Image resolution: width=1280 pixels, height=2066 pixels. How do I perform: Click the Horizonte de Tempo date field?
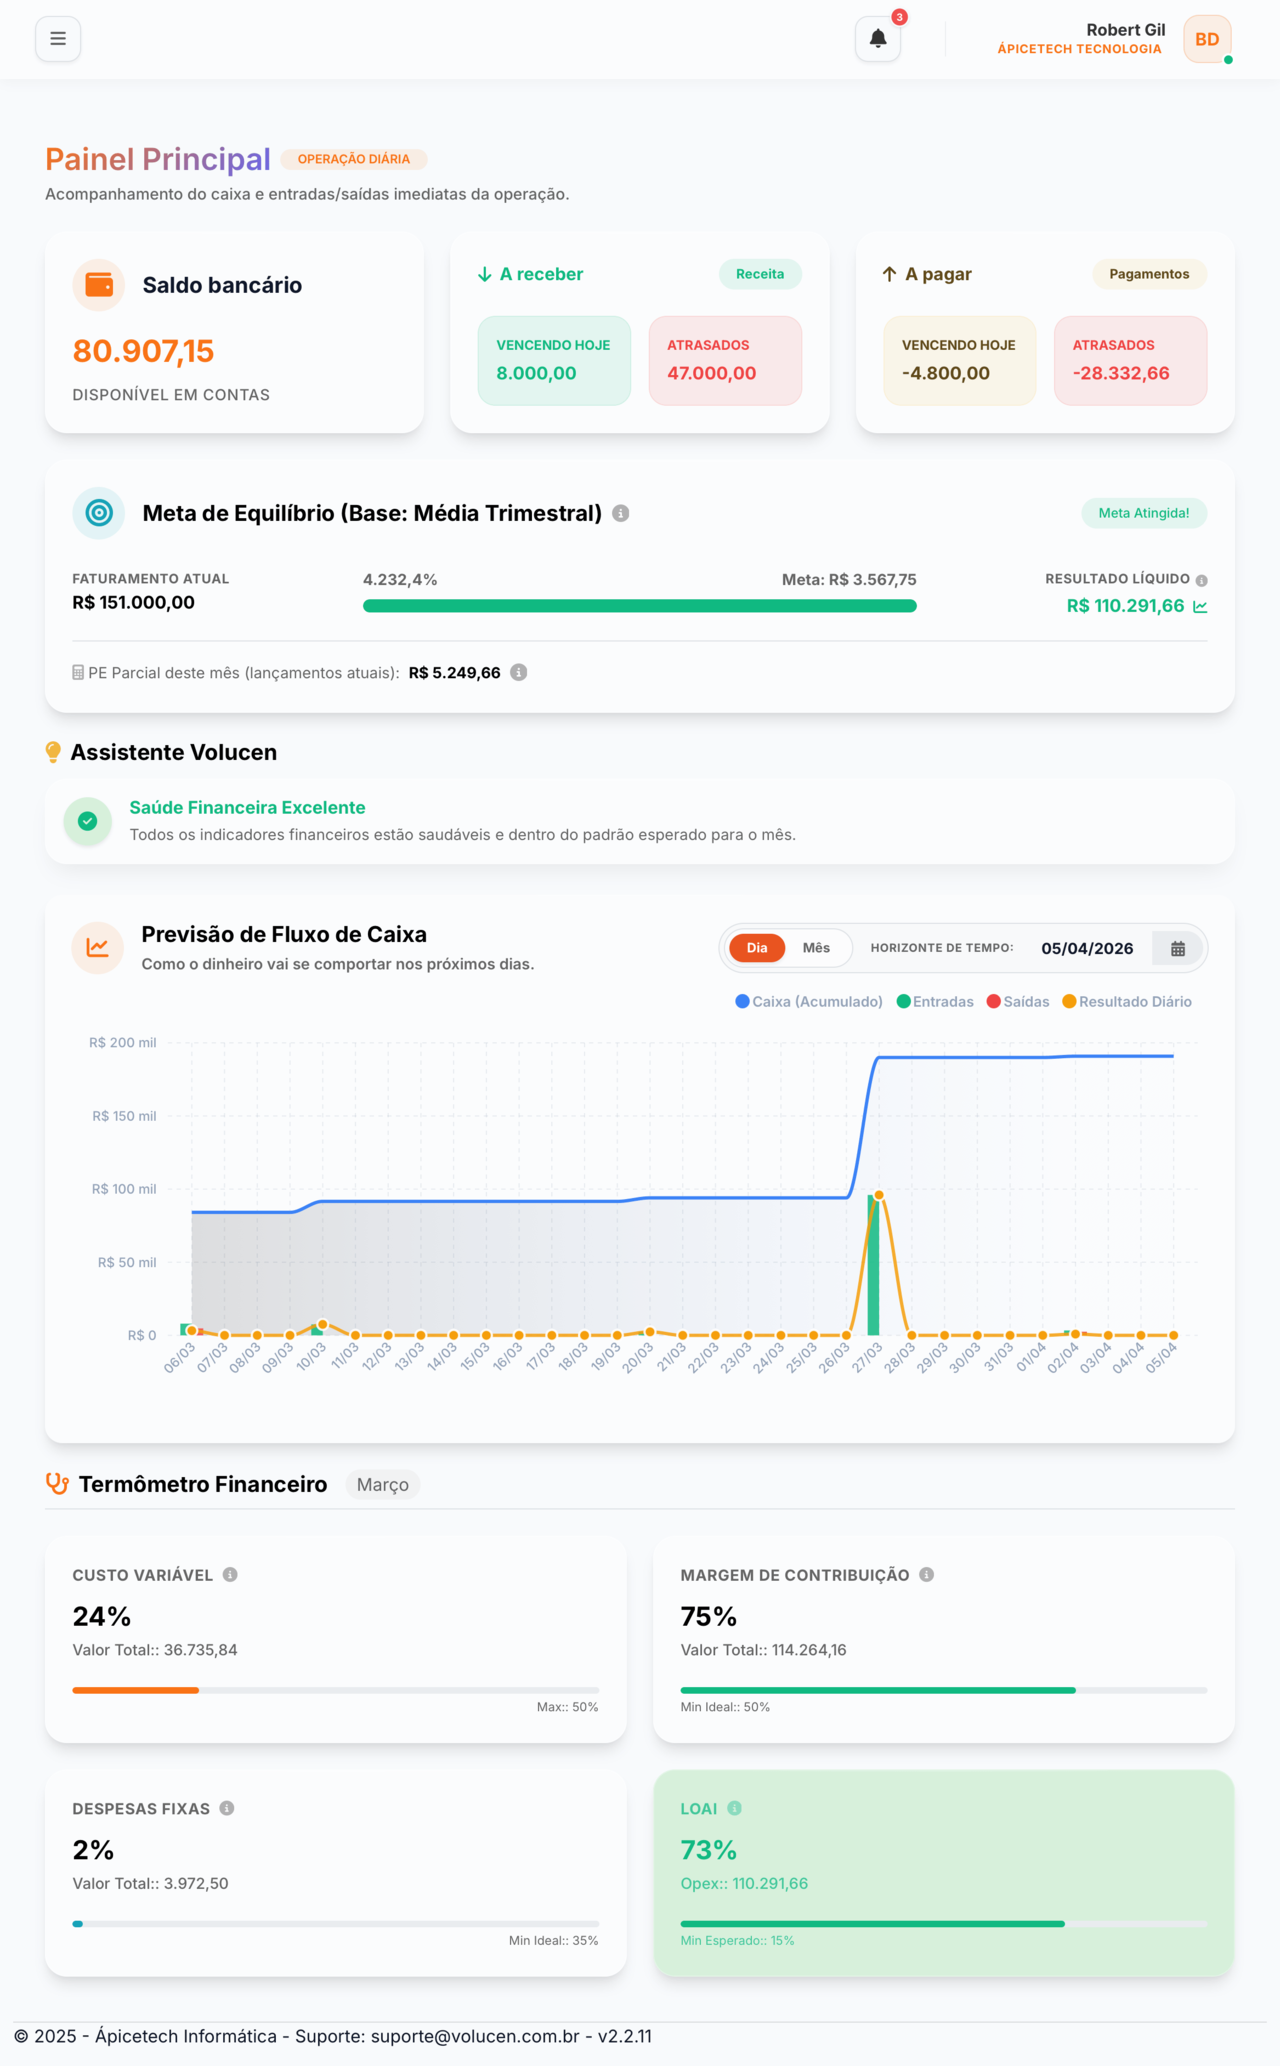click(1087, 949)
